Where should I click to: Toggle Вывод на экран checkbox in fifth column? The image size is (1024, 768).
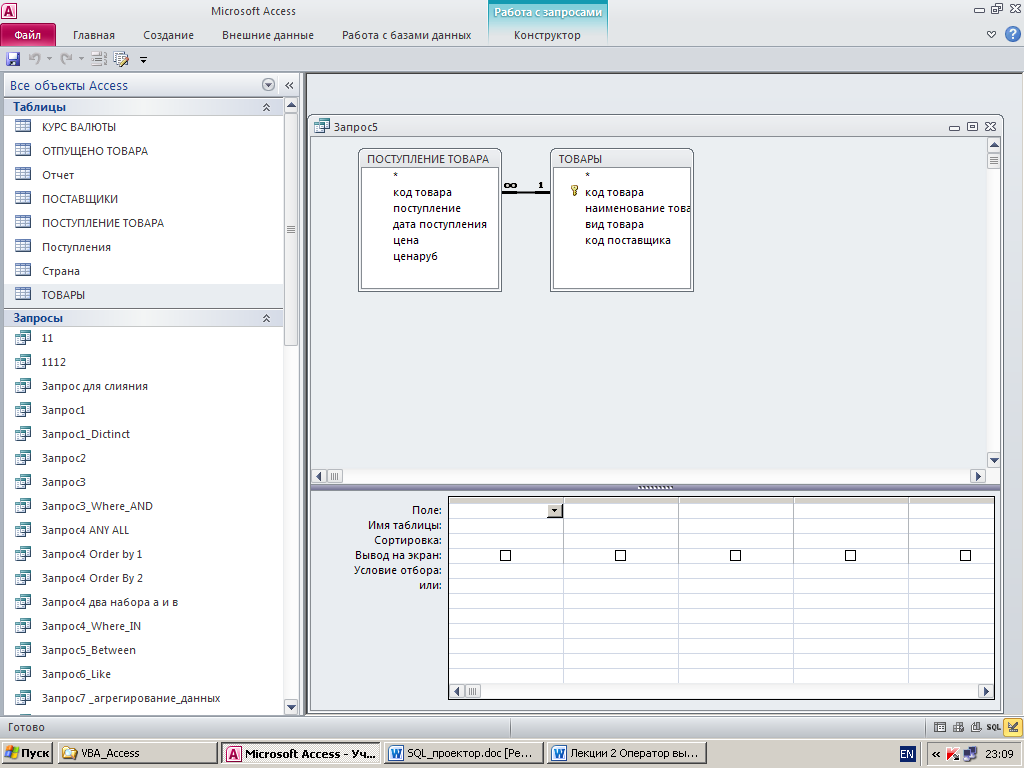point(965,555)
